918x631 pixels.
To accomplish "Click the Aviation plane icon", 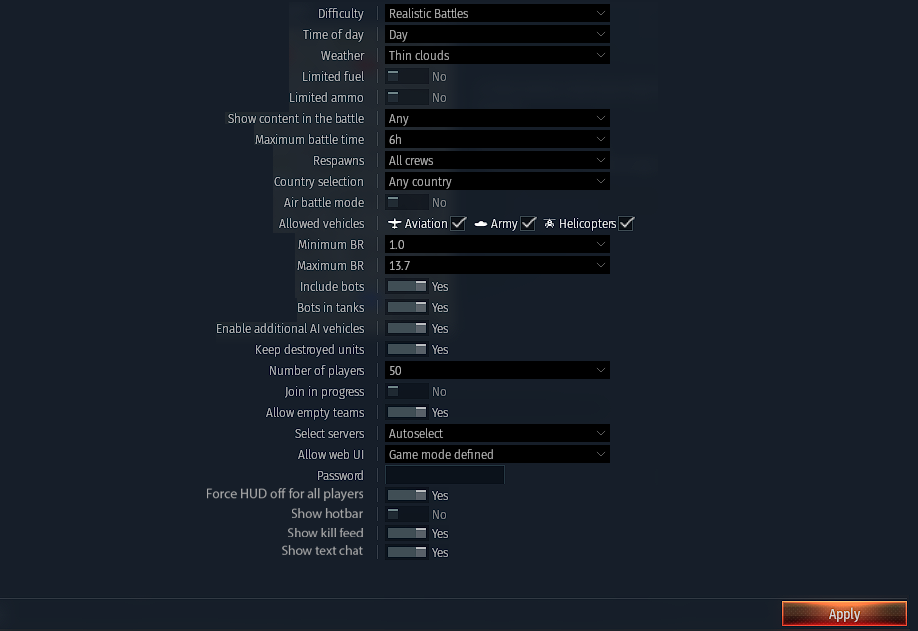I will coord(395,224).
